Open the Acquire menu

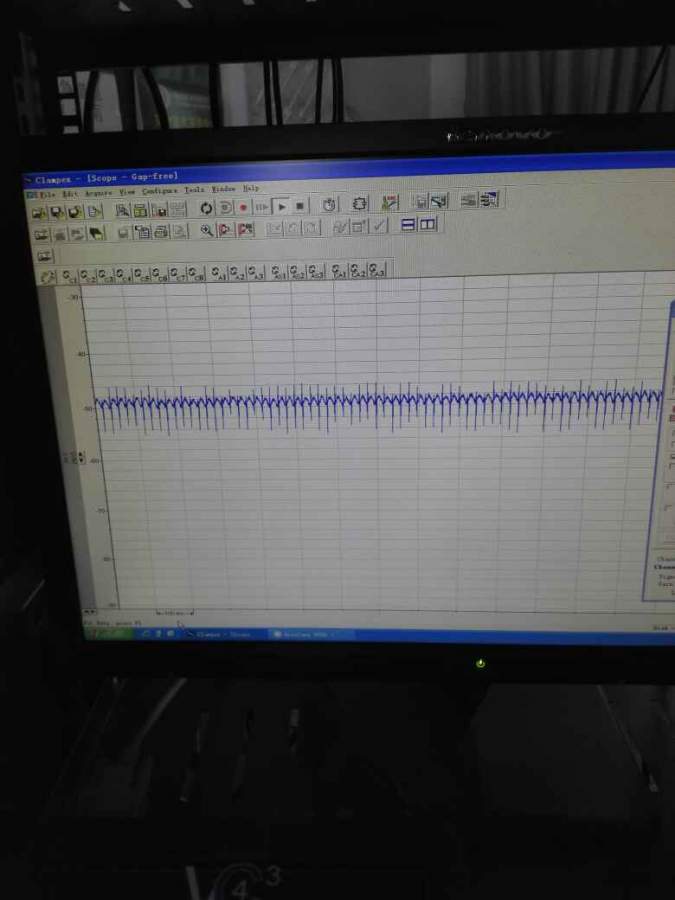click(98, 193)
